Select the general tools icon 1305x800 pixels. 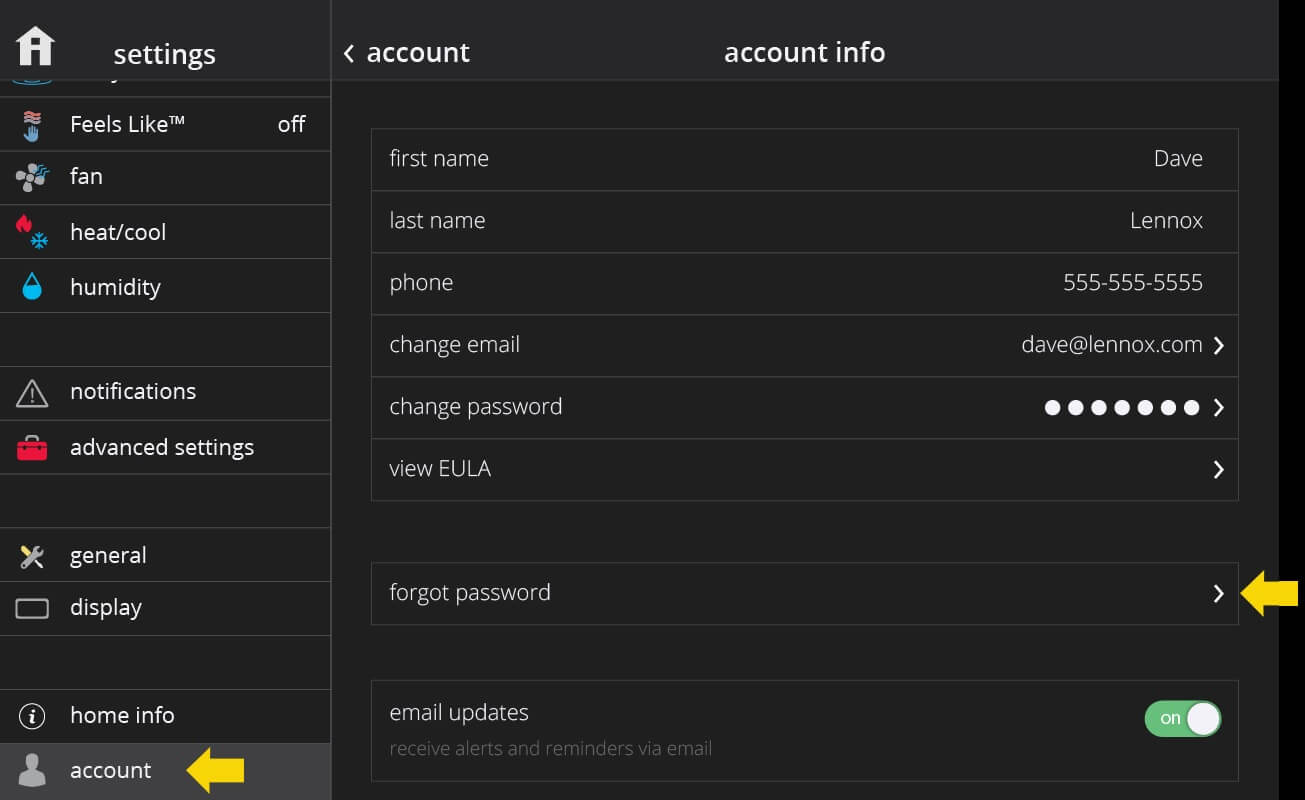click(32, 556)
